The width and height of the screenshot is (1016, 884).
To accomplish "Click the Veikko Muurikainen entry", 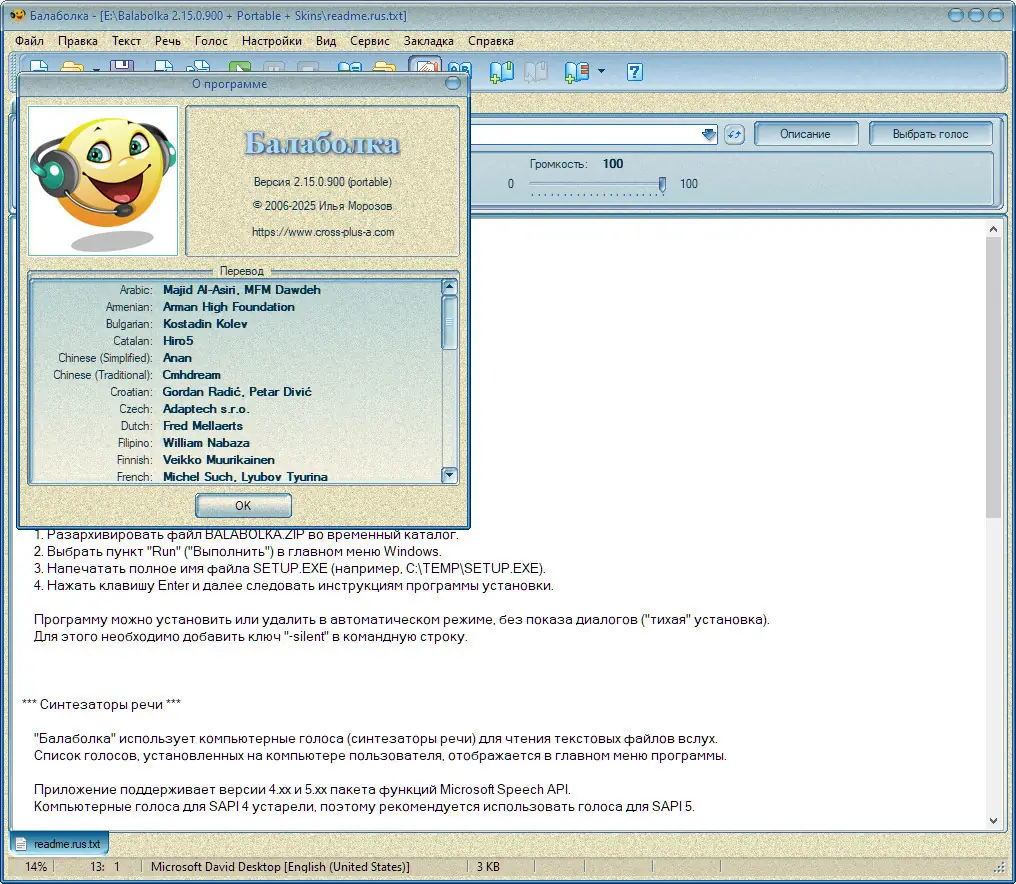I will (x=219, y=459).
